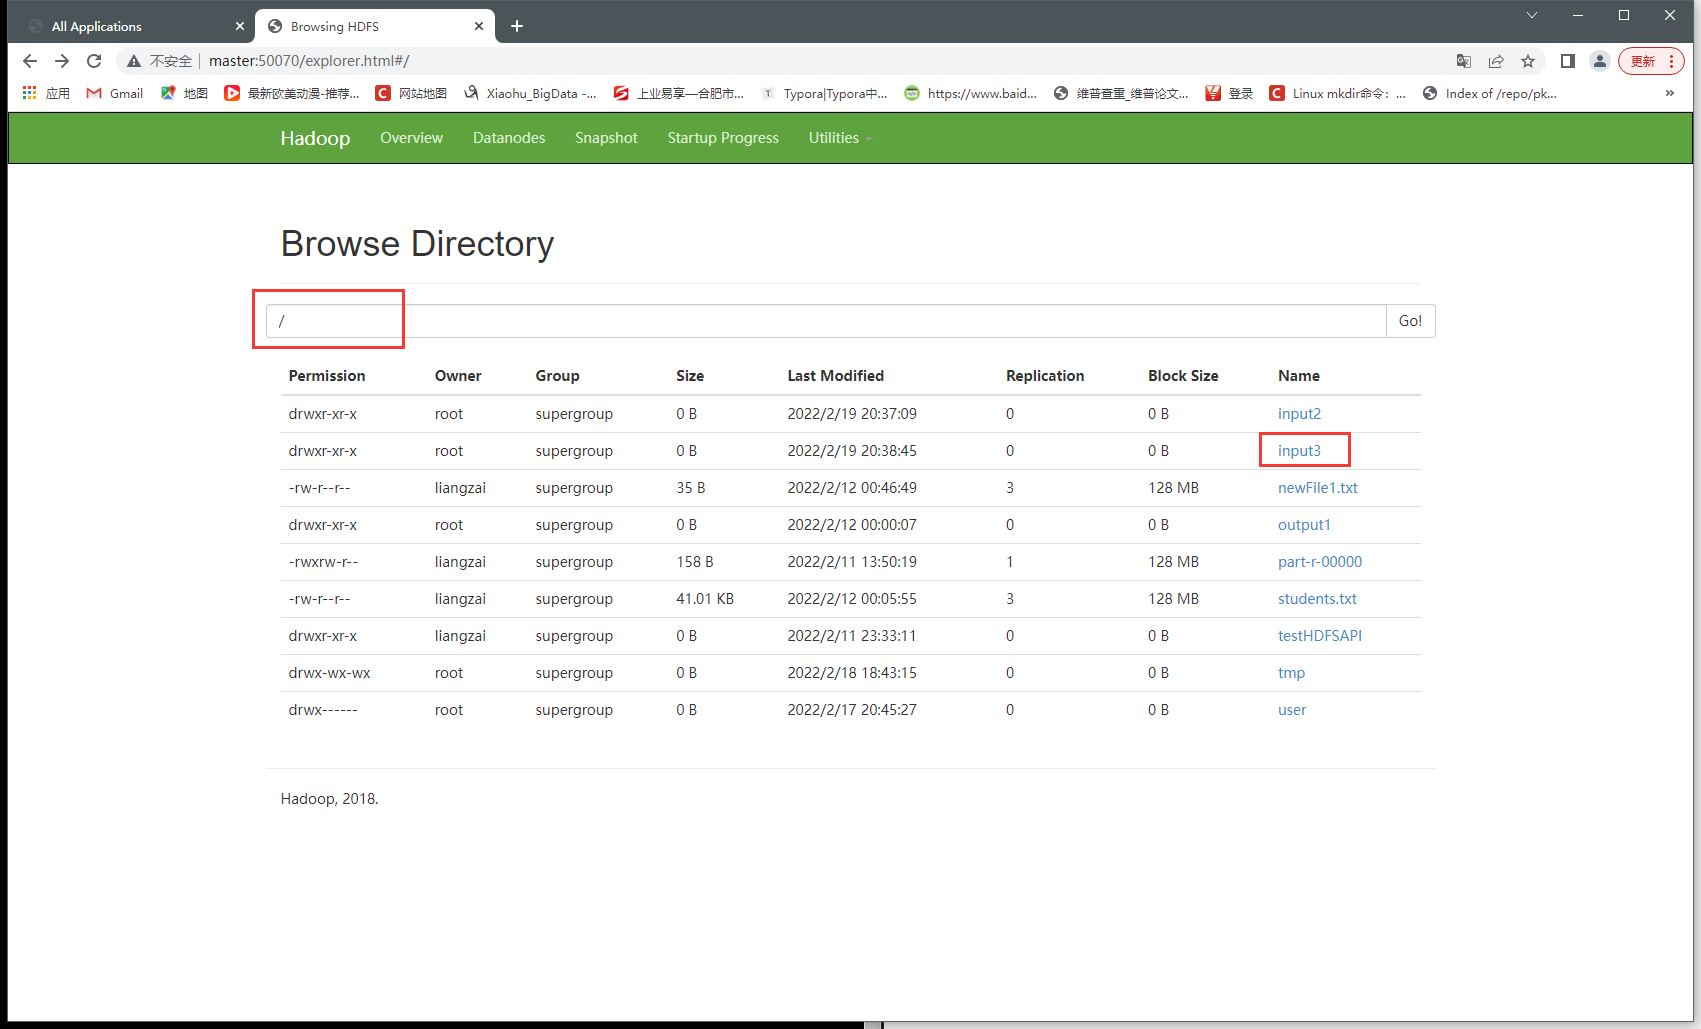Viewport: 1701px width, 1029px height.
Task: Expand the Utilities dropdown menu
Action: pos(840,138)
